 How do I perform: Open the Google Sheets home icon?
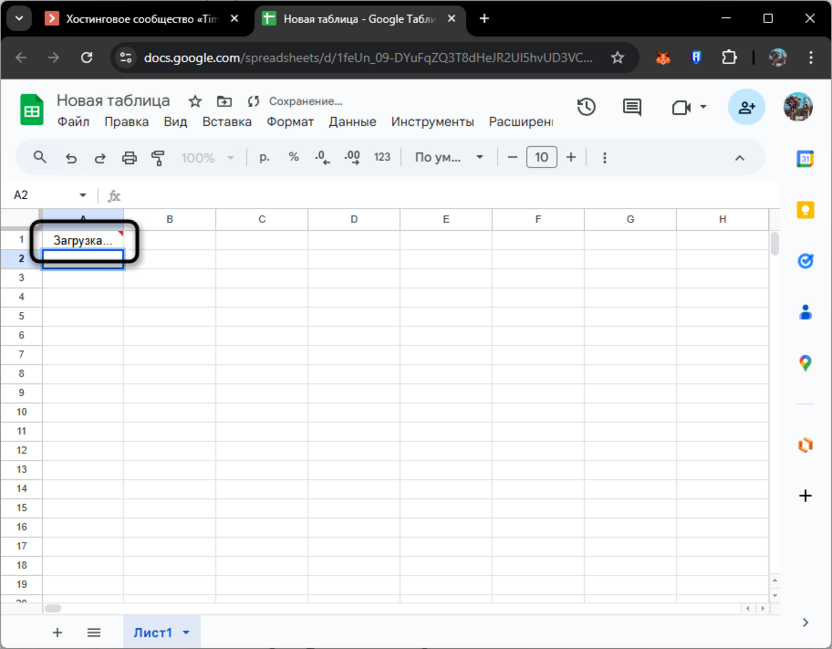point(31,109)
